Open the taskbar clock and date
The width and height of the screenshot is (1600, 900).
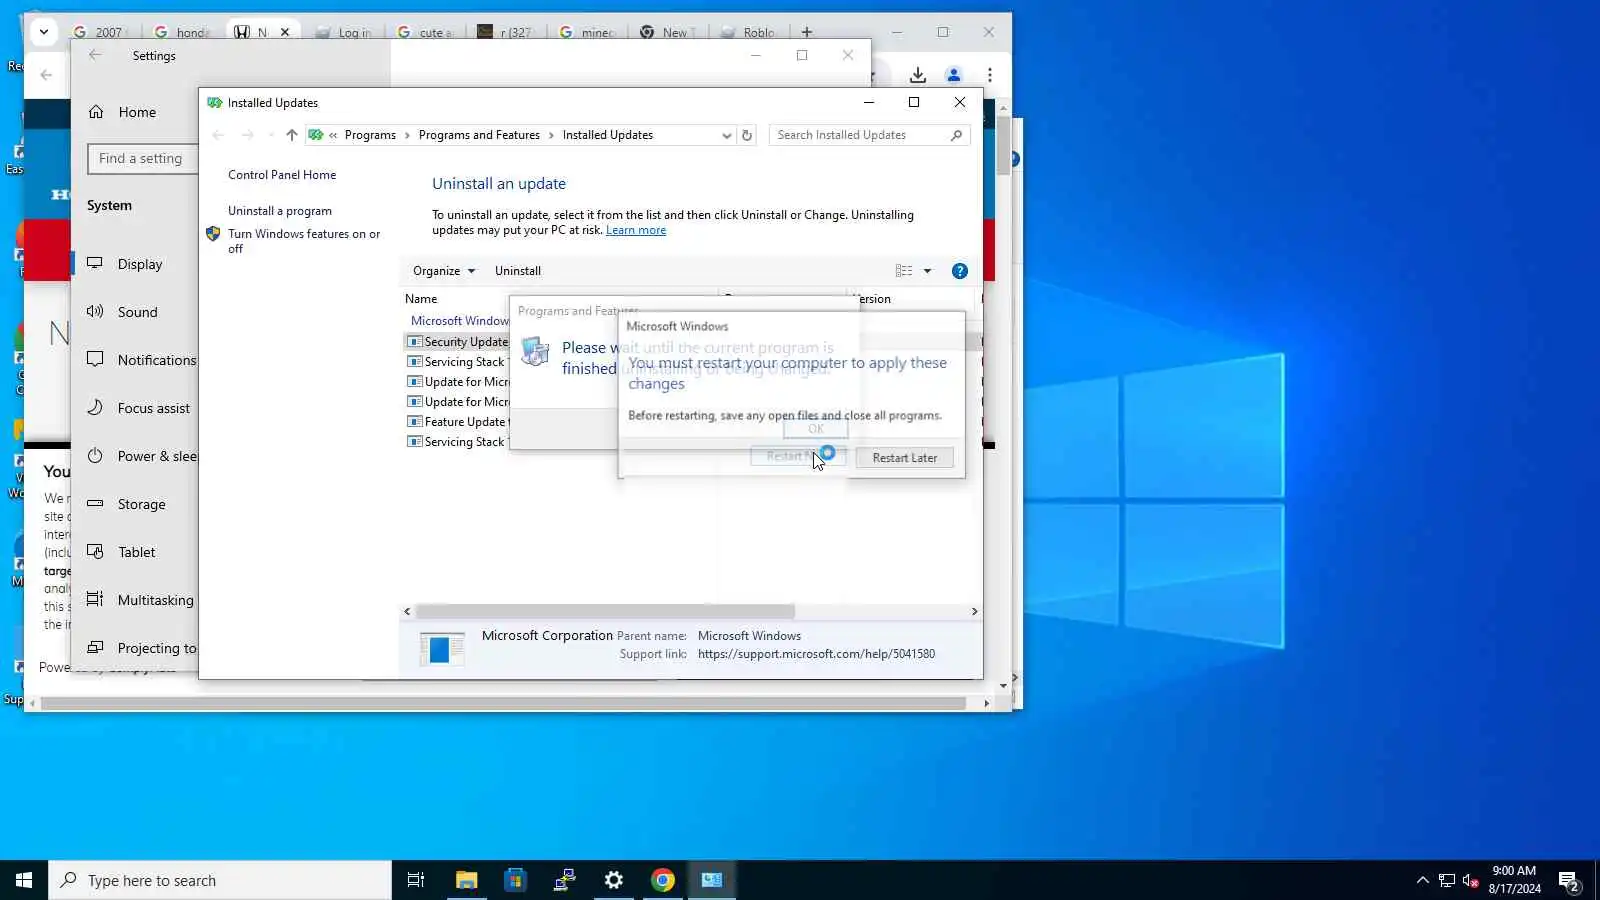pyautogui.click(x=1514, y=880)
